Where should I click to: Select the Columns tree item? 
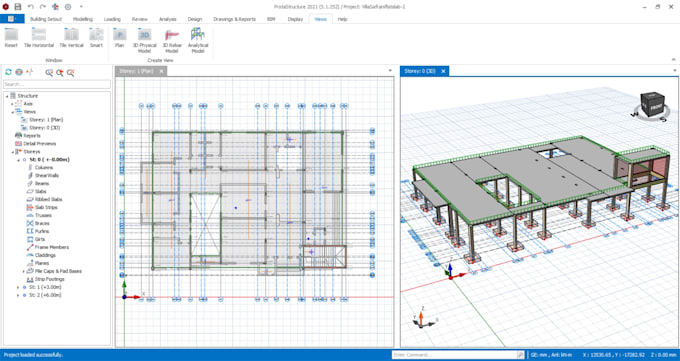44,167
